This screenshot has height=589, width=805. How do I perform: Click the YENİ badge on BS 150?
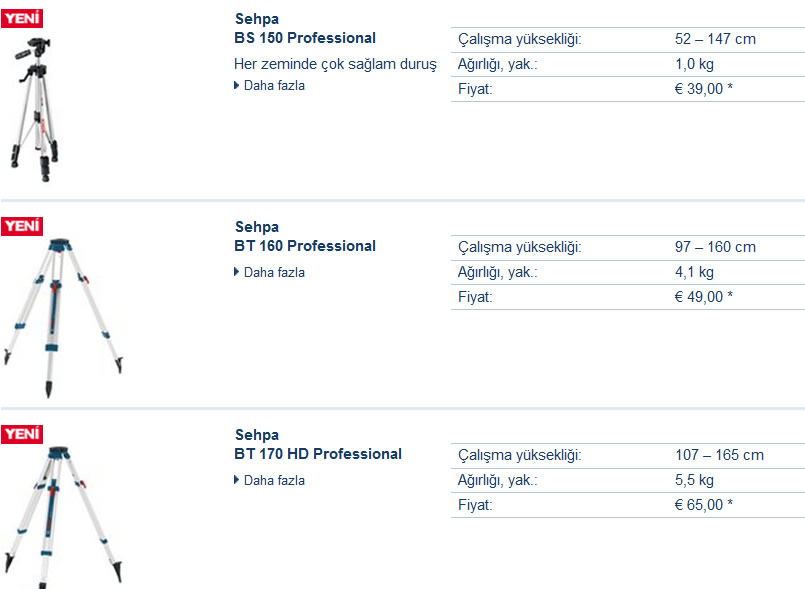(x=22, y=18)
